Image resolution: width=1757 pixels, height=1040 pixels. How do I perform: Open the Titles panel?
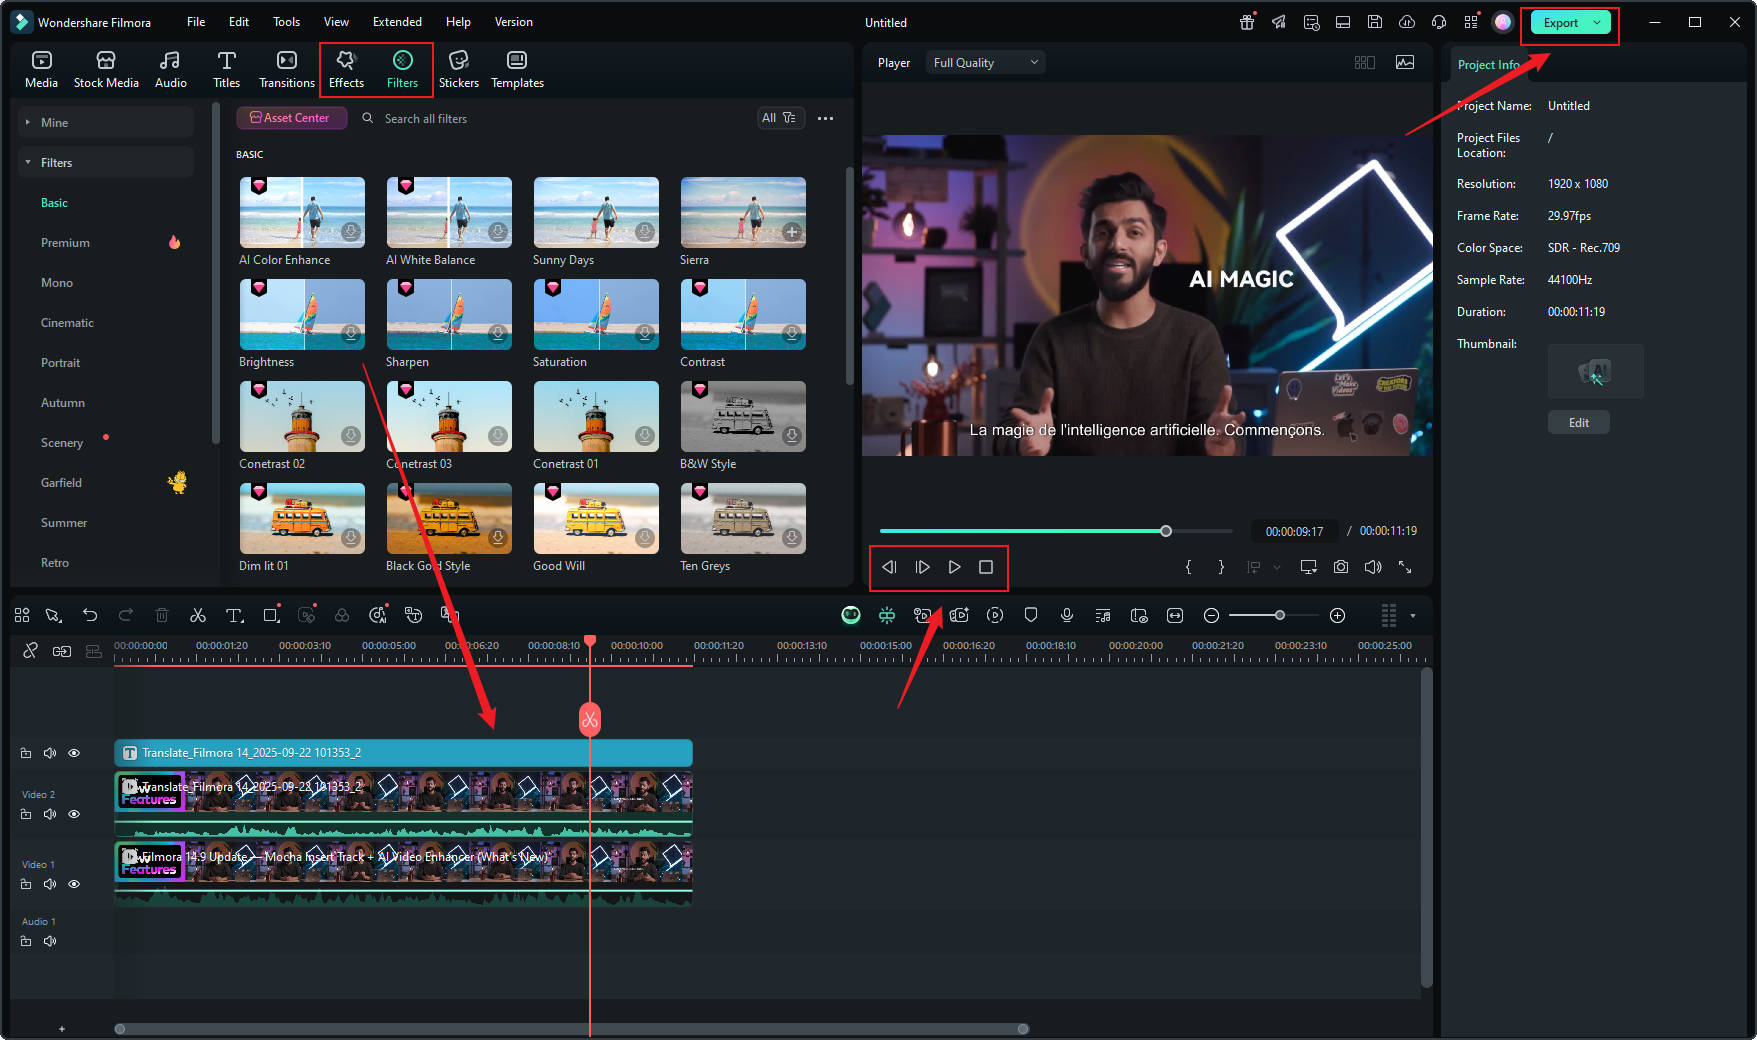[227, 69]
